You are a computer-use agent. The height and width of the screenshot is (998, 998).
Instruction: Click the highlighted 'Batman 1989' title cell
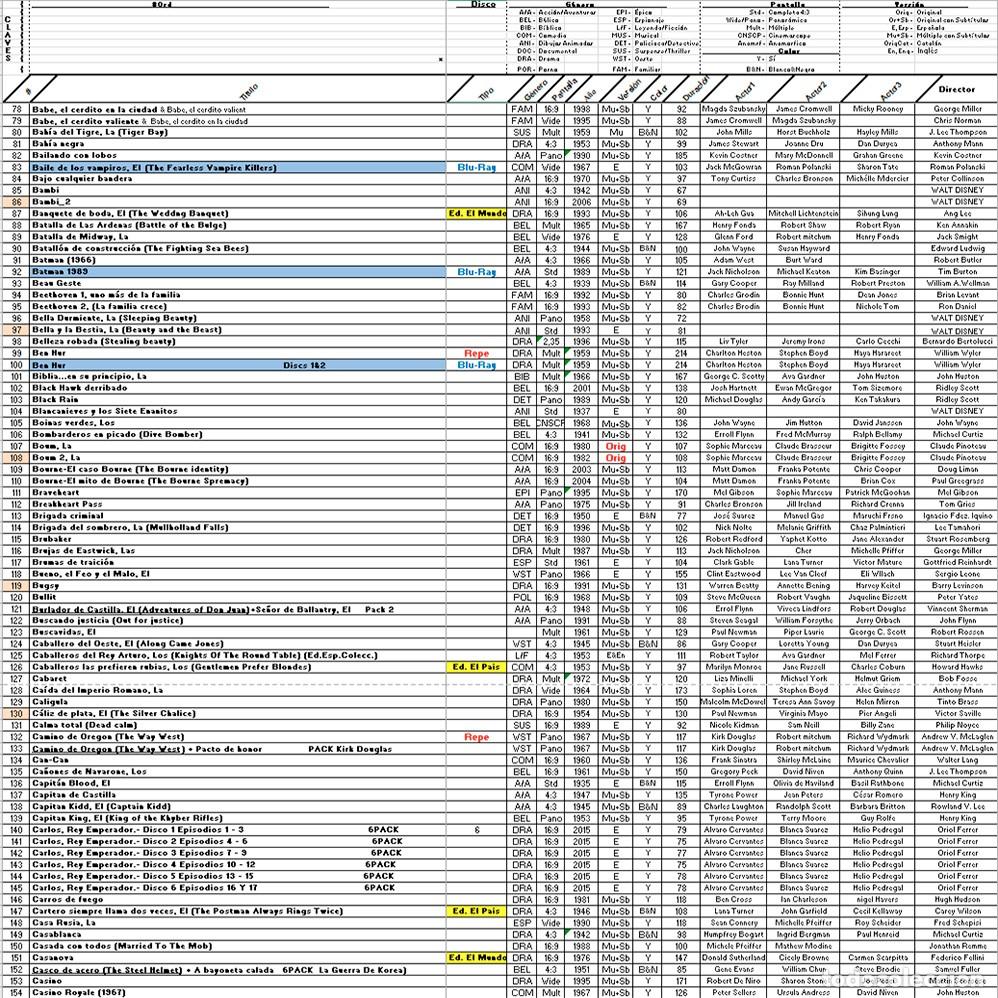238,272
